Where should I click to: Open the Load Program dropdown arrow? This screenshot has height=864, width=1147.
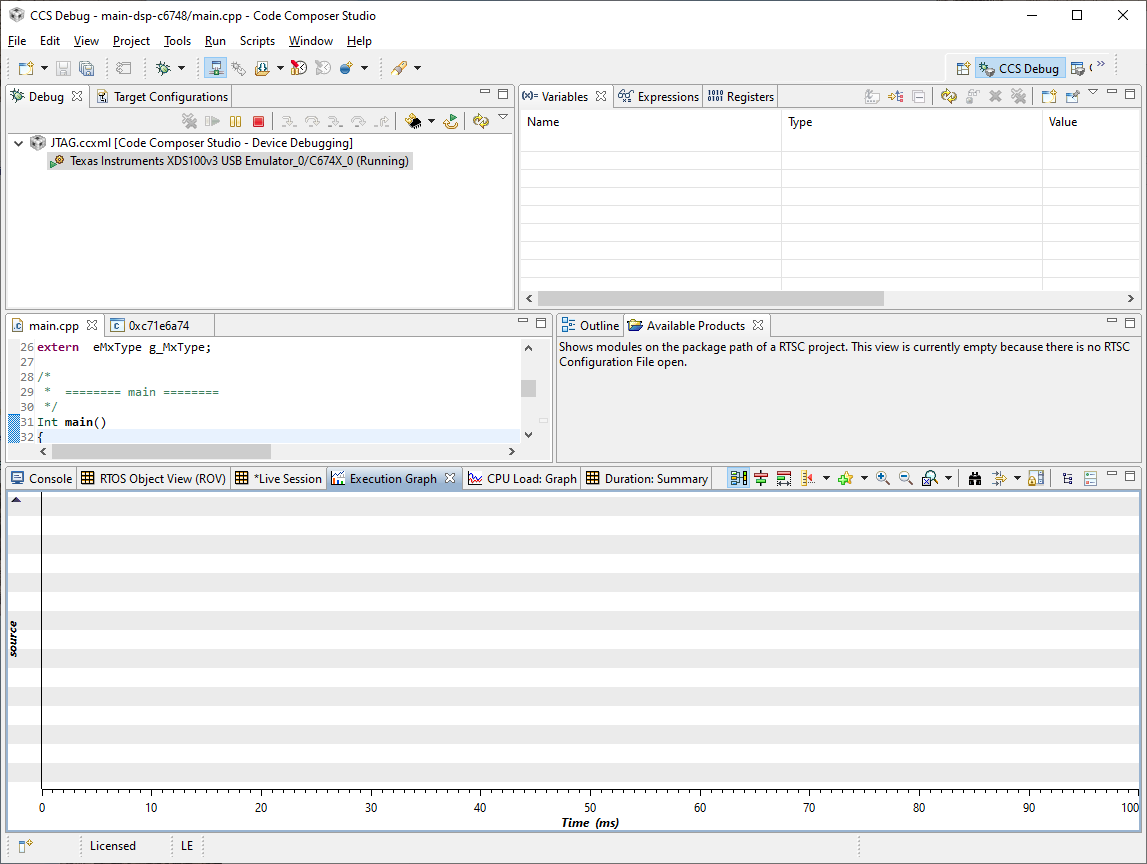[280, 68]
